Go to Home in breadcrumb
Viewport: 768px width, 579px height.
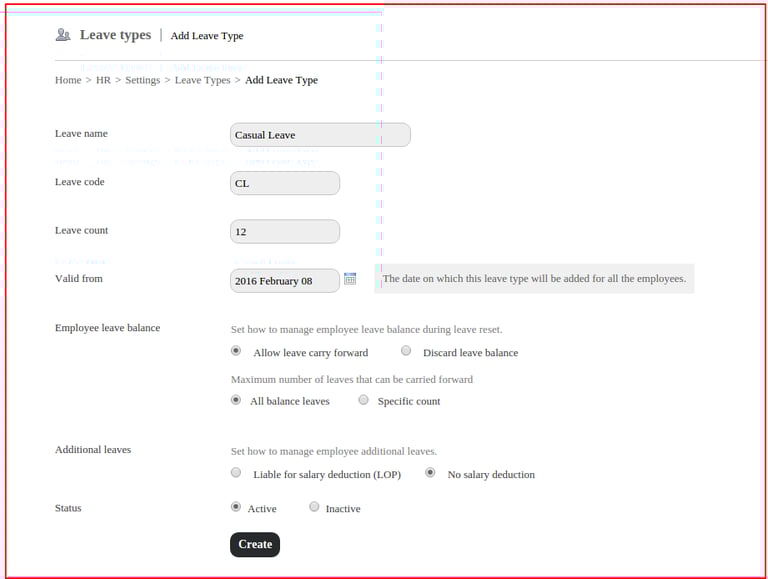[68, 80]
